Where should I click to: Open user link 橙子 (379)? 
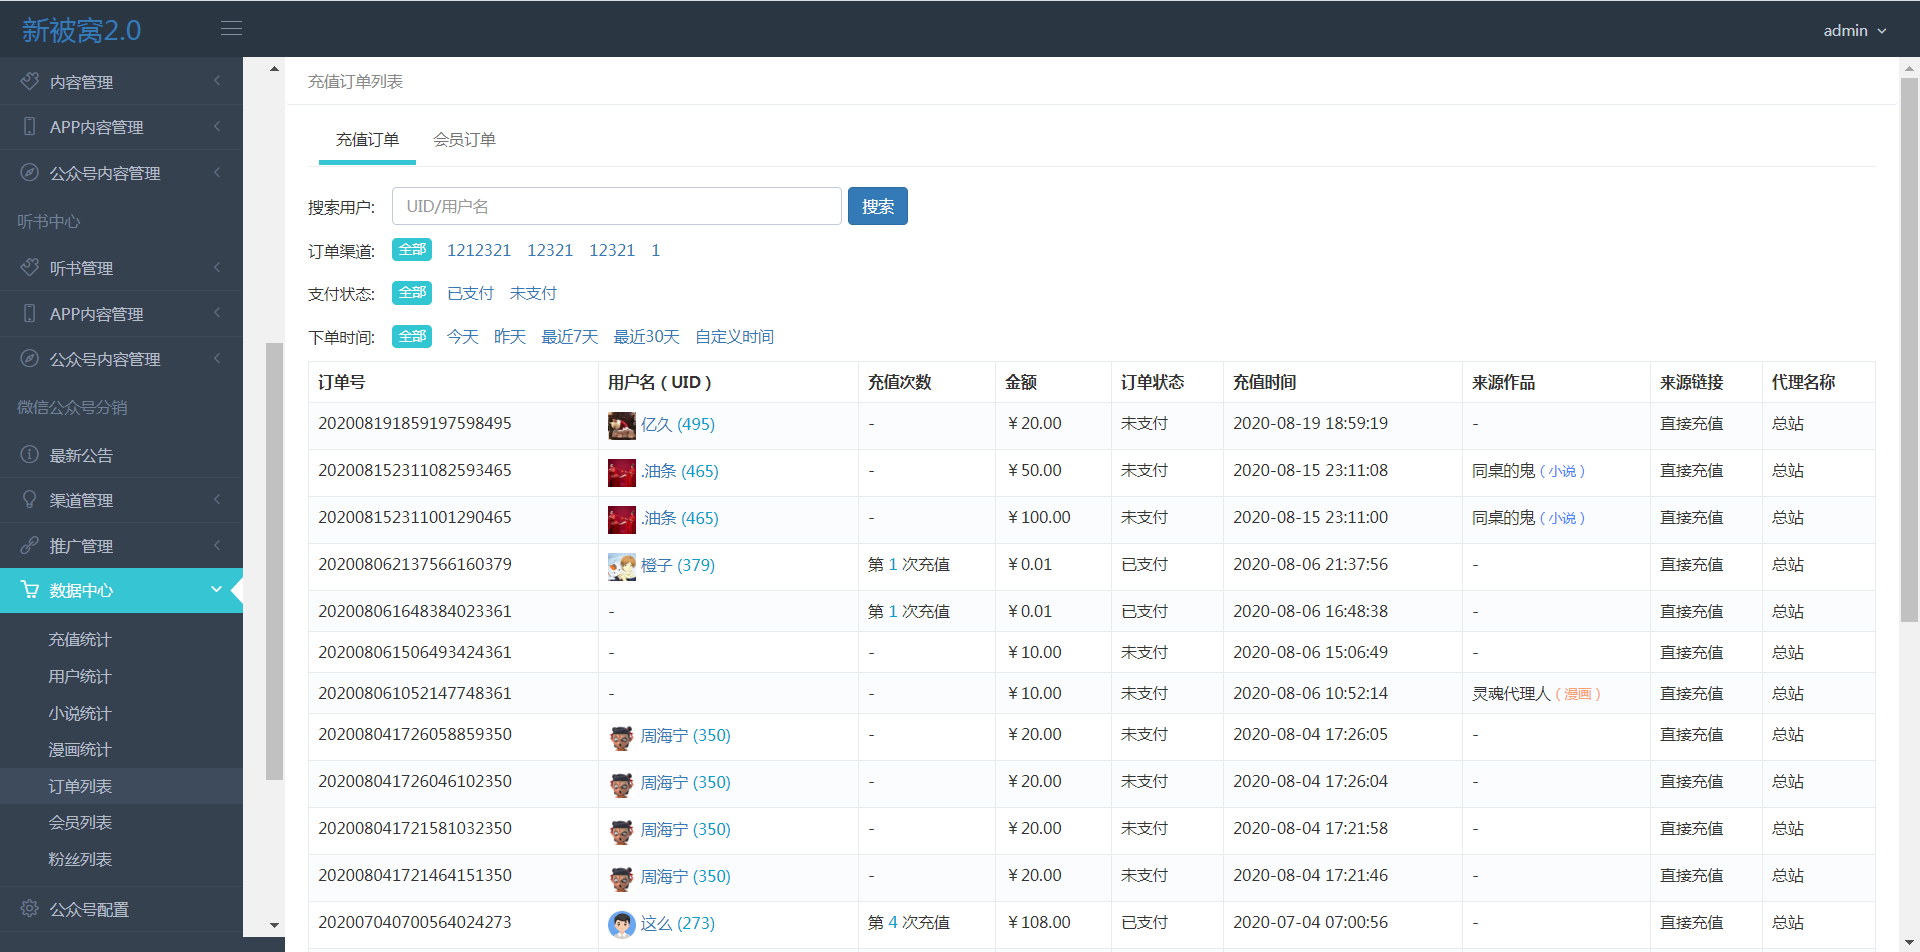coord(677,565)
